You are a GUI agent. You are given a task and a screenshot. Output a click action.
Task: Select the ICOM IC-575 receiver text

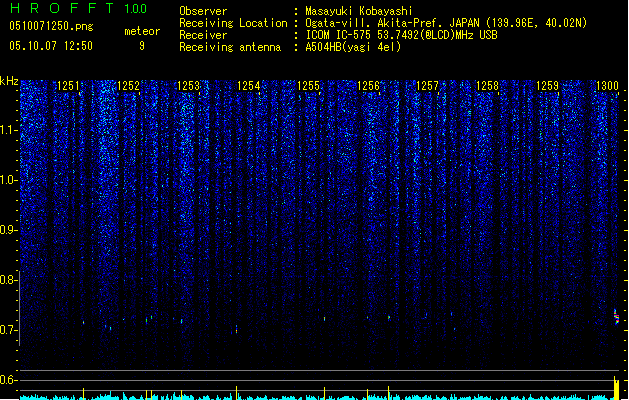click(402, 35)
